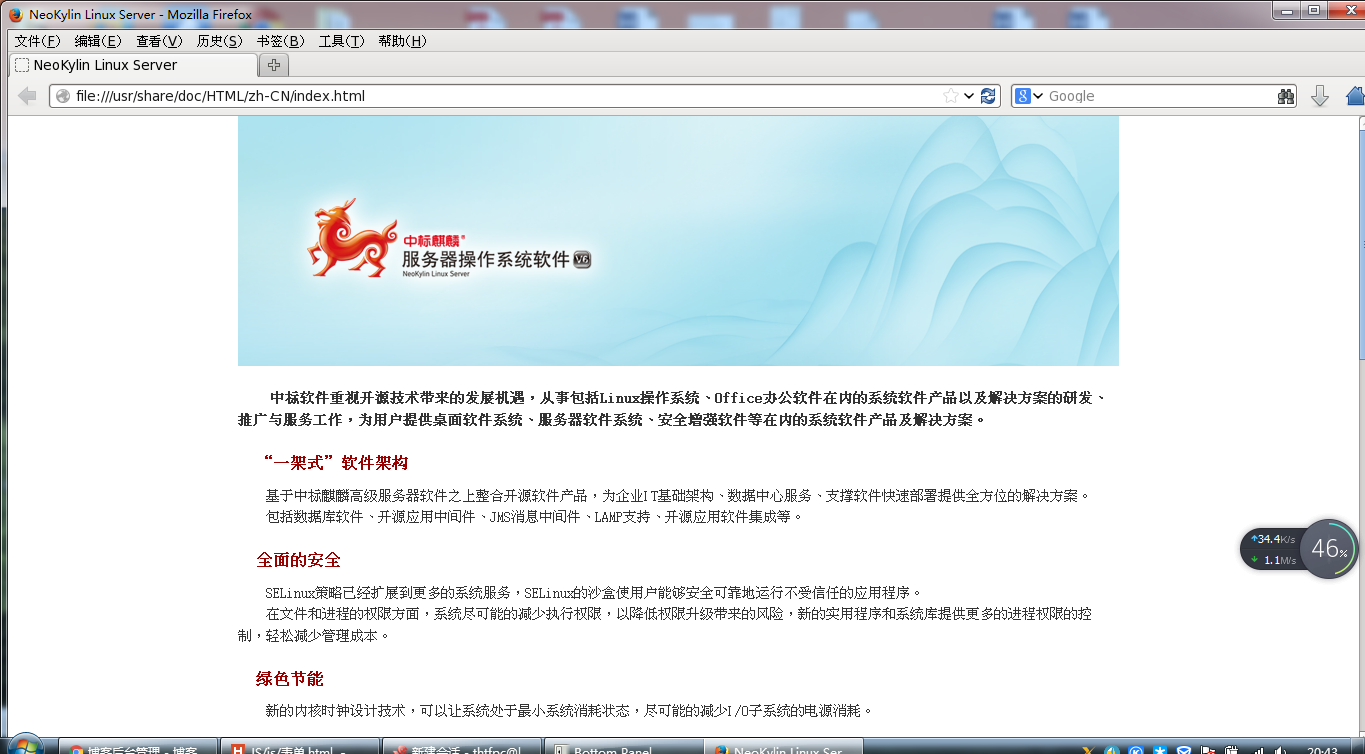Open the 编辑(E) menu

[98, 41]
